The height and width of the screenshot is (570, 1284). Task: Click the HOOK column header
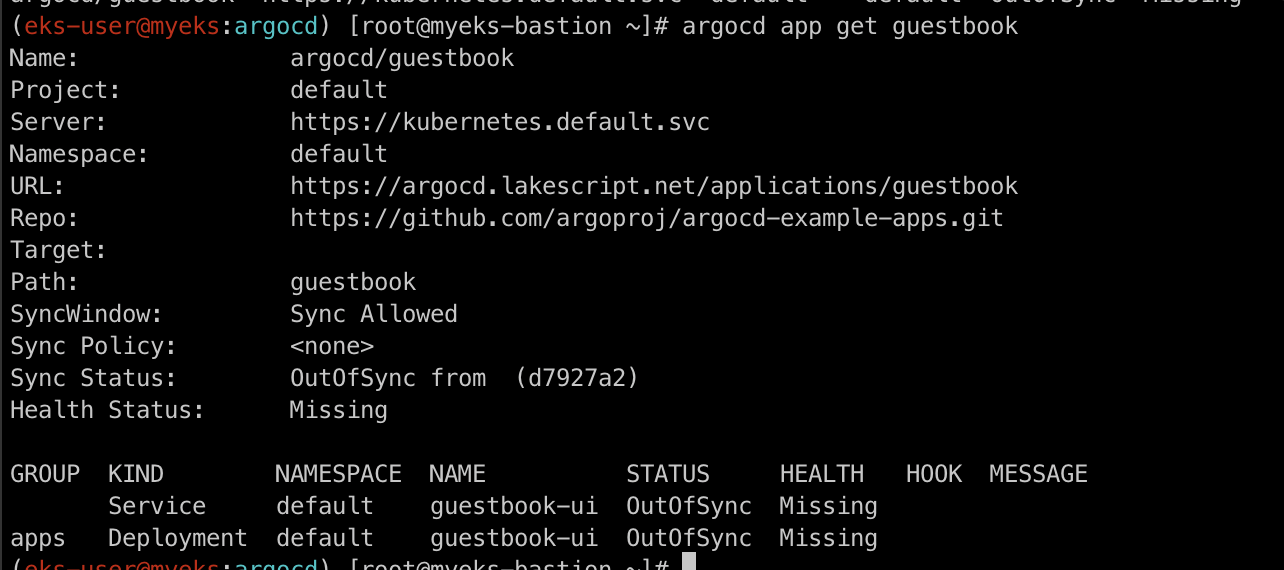tap(934, 474)
